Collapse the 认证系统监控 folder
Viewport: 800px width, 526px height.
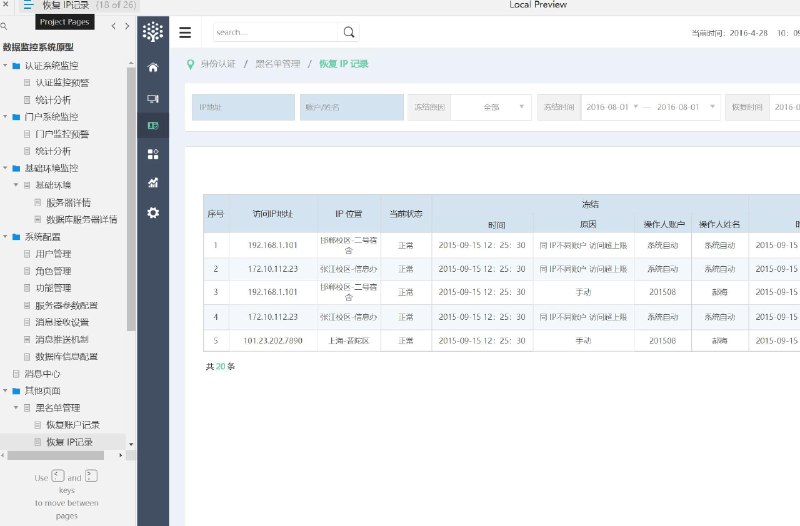5,65
